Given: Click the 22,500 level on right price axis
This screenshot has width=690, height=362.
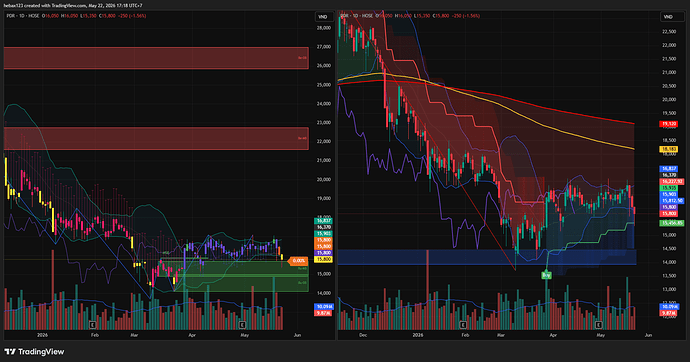Looking at the screenshot, I should click(x=669, y=32).
